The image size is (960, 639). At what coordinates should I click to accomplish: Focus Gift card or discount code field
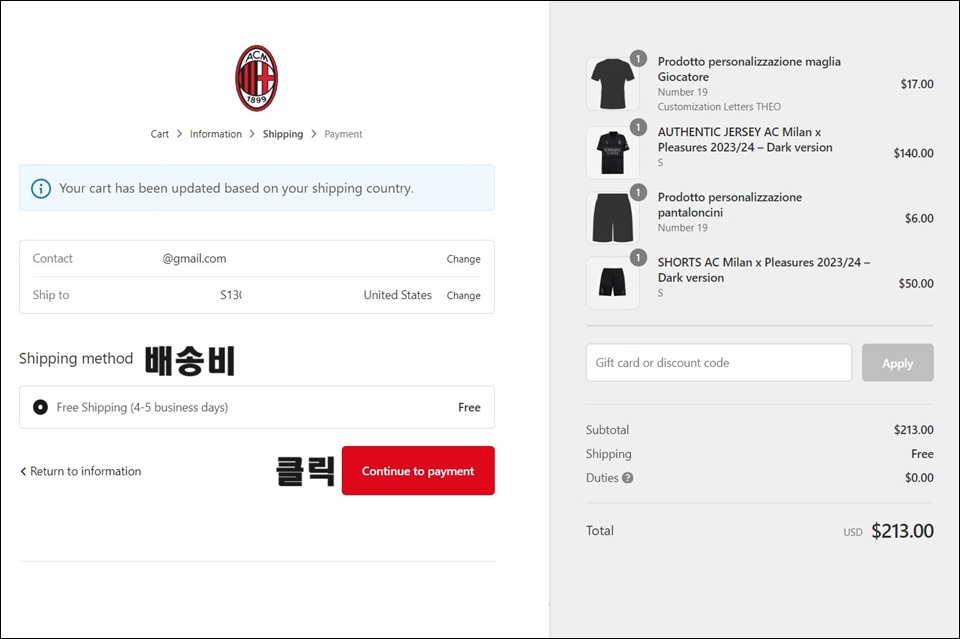[x=719, y=363]
